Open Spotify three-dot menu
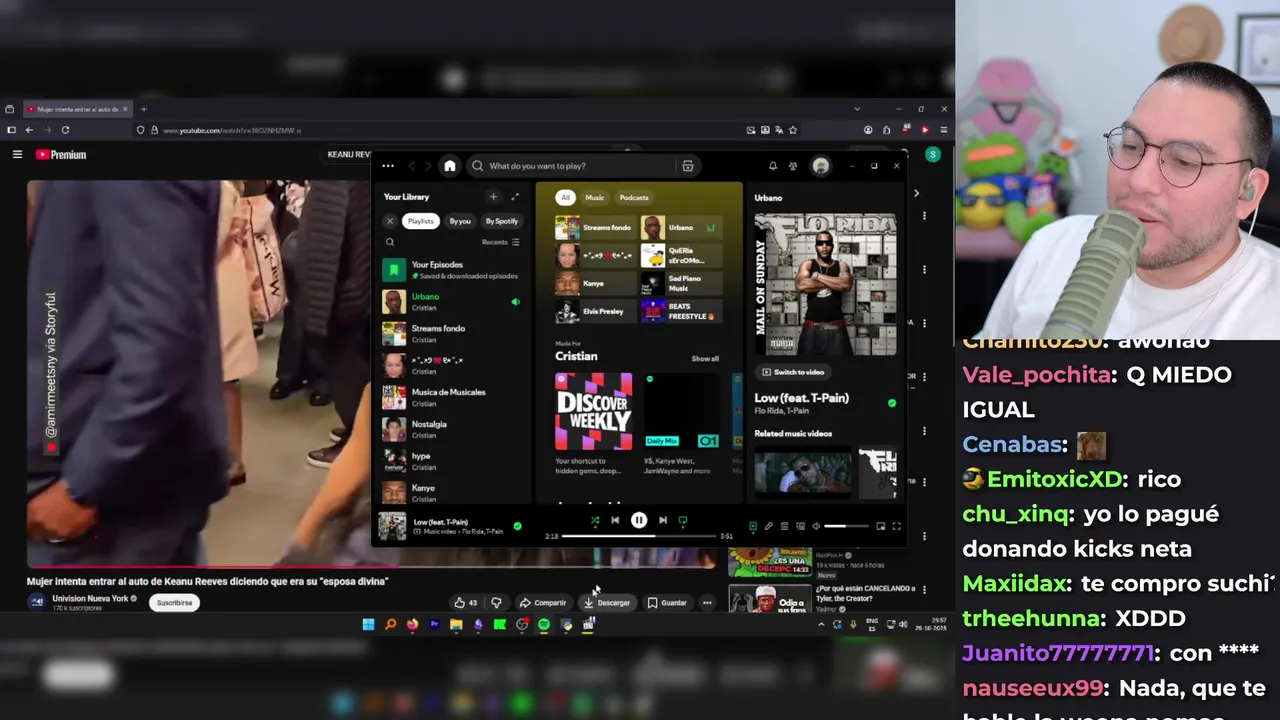The width and height of the screenshot is (1280, 720). pyautogui.click(x=388, y=166)
